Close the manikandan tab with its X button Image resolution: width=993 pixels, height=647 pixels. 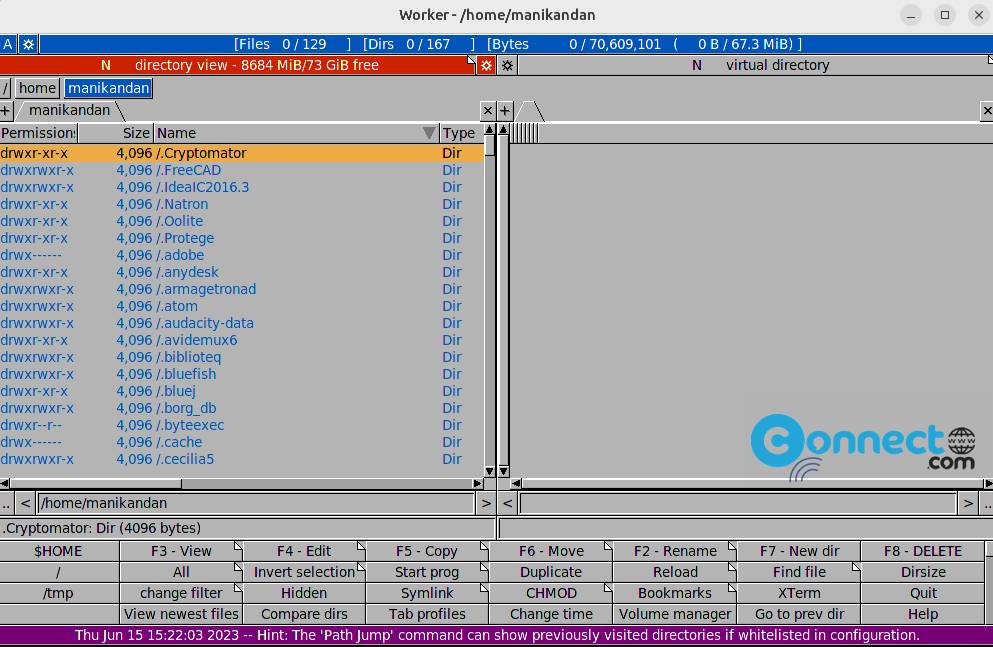click(x=488, y=111)
